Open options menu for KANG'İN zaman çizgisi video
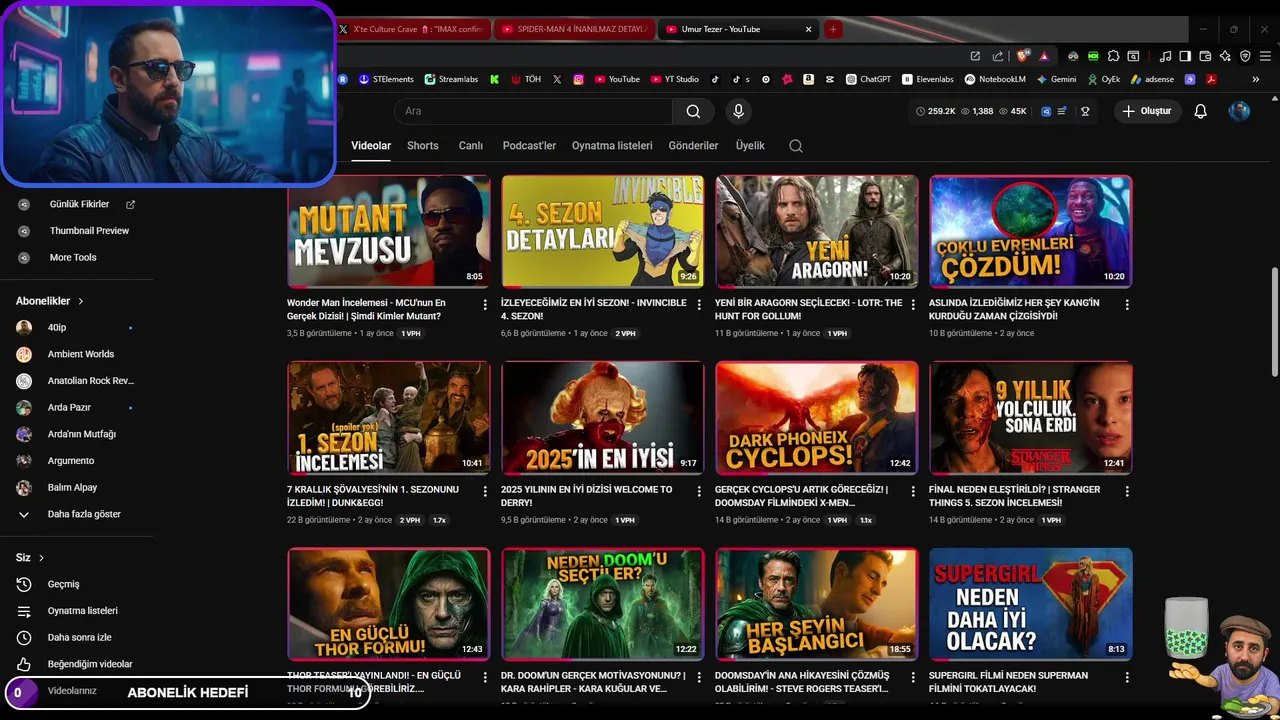This screenshot has width=1280, height=720. click(1127, 304)
